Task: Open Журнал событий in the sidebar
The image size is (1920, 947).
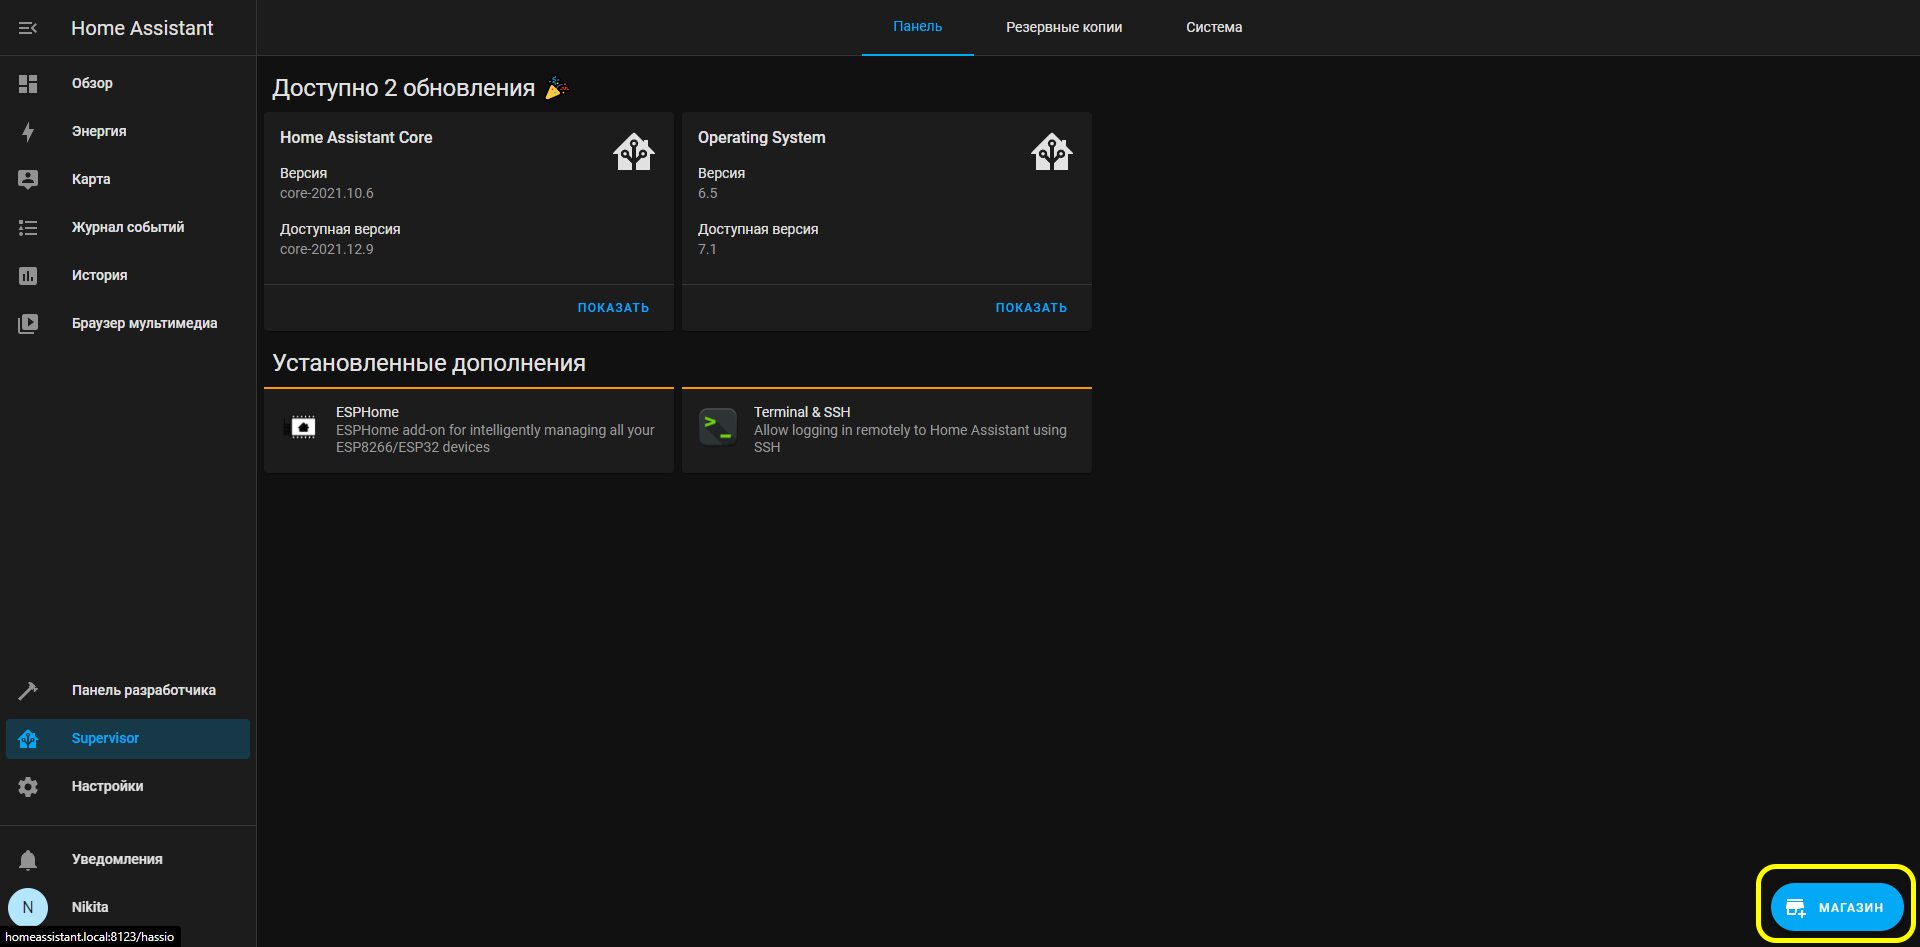Action: [x=128, y=228]
